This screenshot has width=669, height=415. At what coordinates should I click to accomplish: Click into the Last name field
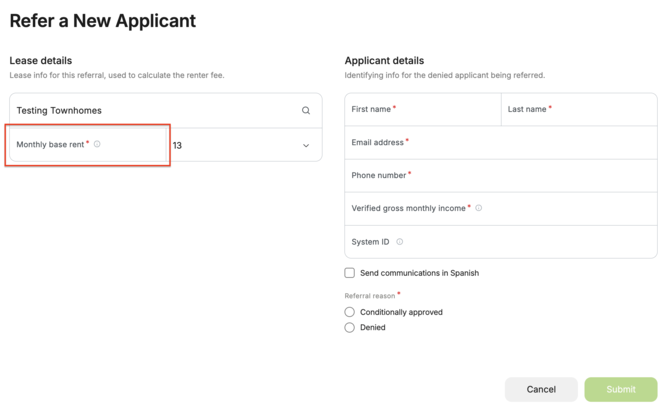point(579,110)
